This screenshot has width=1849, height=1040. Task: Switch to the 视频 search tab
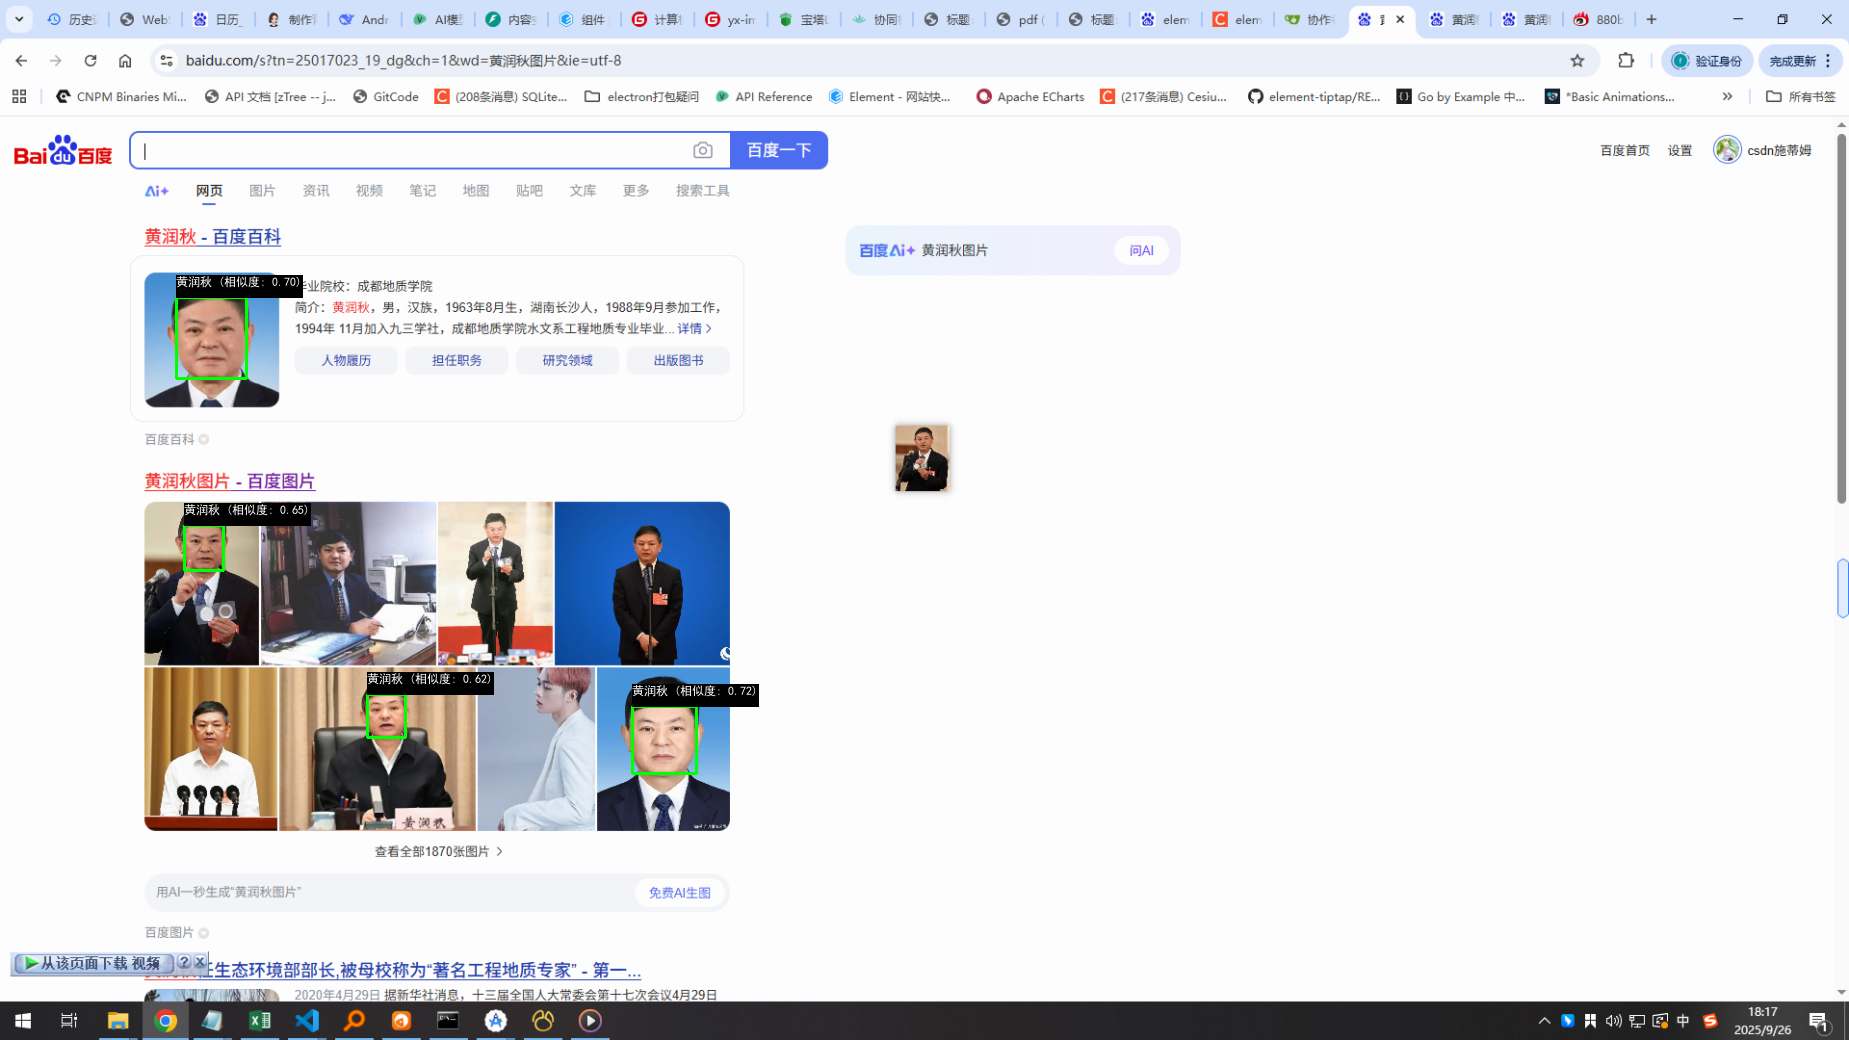click(369, 191)
